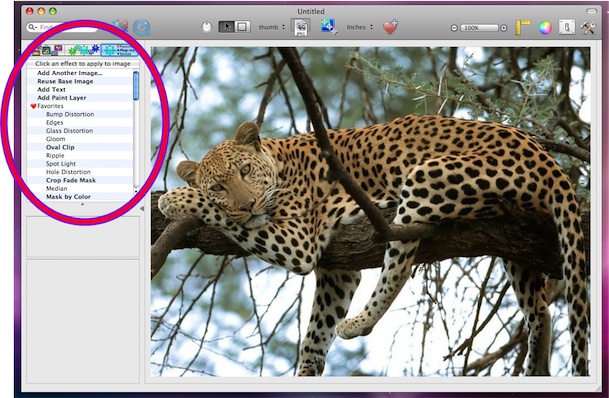Apply the Edges effect
The width and height of the screenshot is (609, 398).
[x=55, y=122]
